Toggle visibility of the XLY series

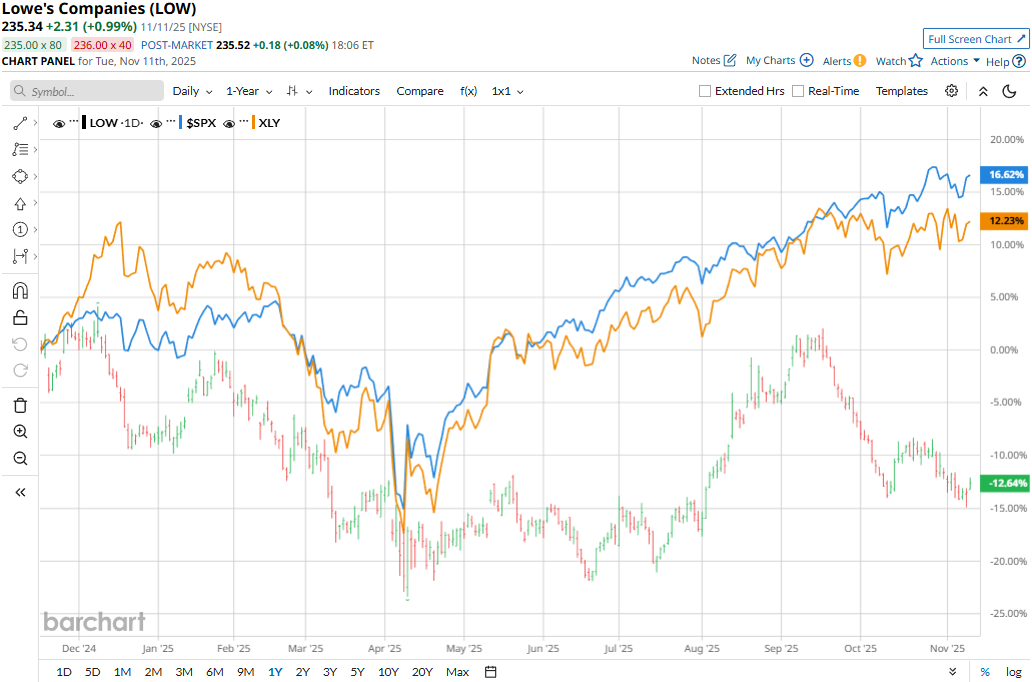click(228, 123)
